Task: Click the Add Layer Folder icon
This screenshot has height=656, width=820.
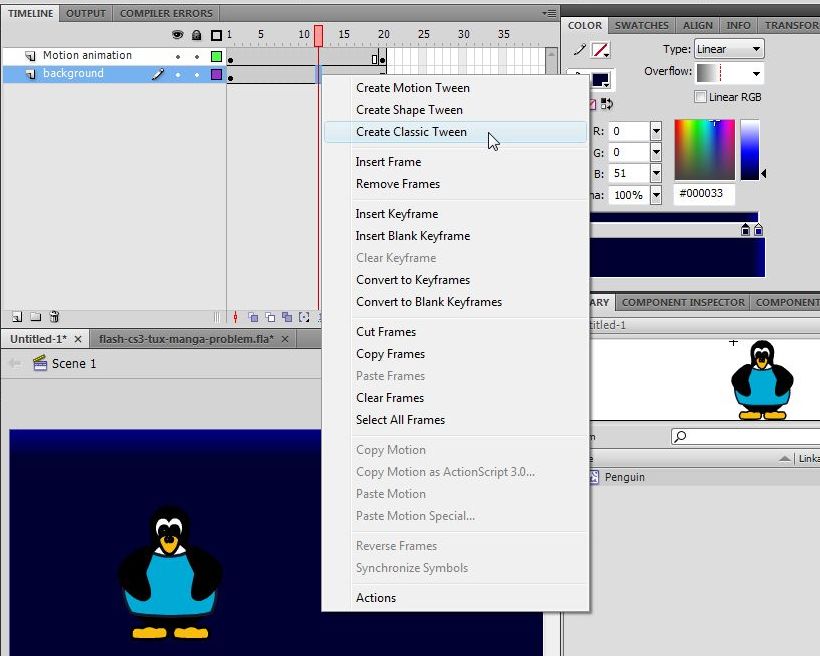Action: coord(36,317)
